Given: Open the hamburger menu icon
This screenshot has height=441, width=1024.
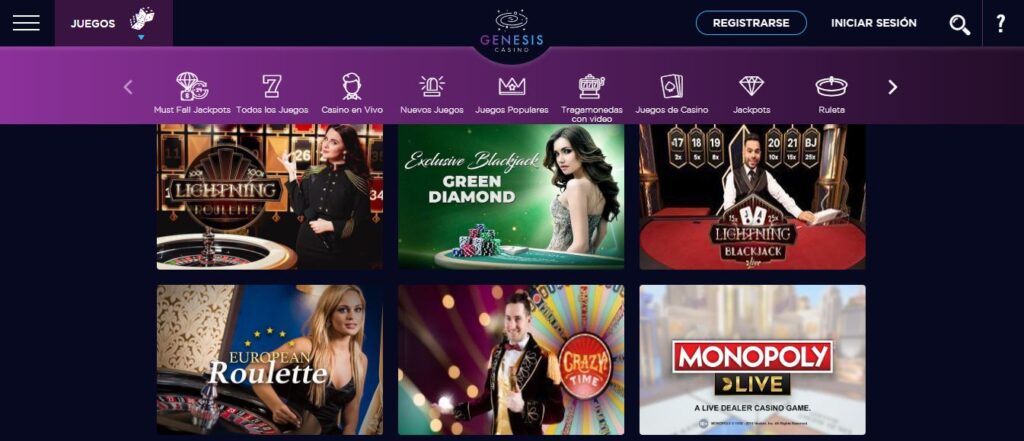Looking at the screenshot, I should (x=26, y=23).
